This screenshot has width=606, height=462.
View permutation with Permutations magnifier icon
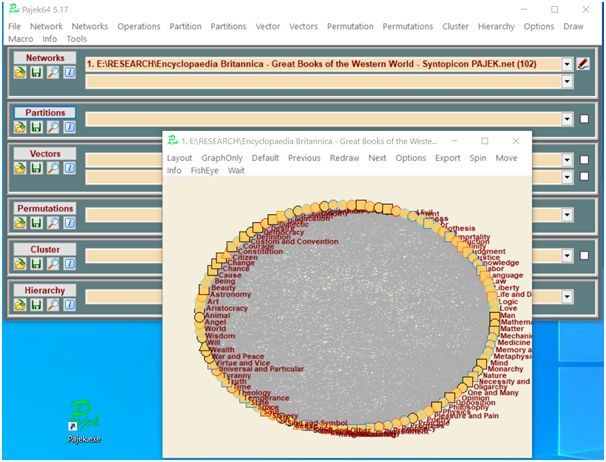53,223
